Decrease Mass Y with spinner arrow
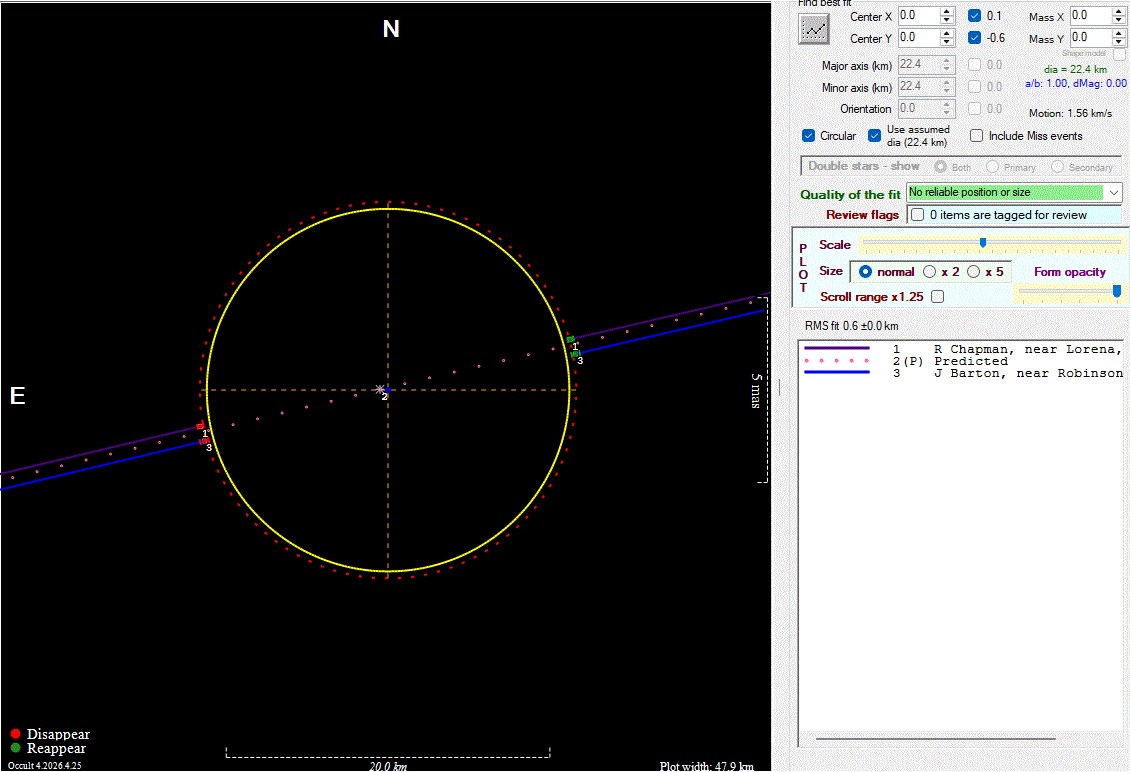 point(1119,42)
